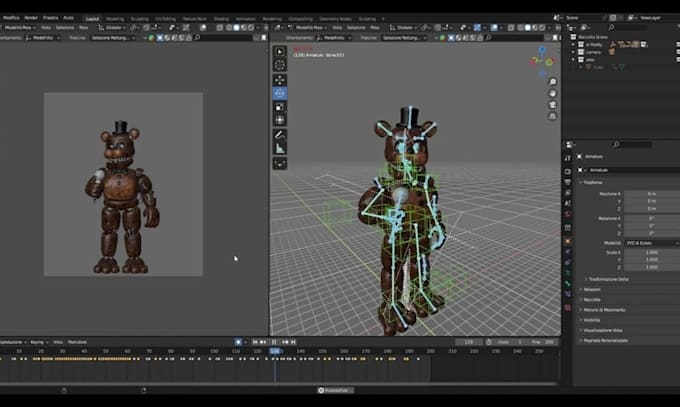Select the Scale tool
This screenshot has height=407, width=680.
(x=280, y=107)
